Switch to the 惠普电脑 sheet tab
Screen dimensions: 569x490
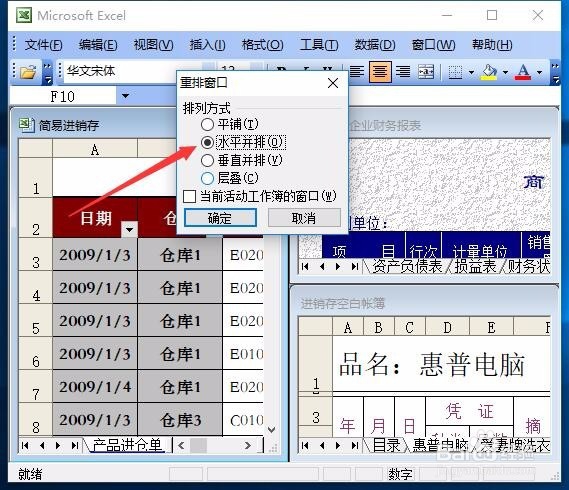(440, 445)
